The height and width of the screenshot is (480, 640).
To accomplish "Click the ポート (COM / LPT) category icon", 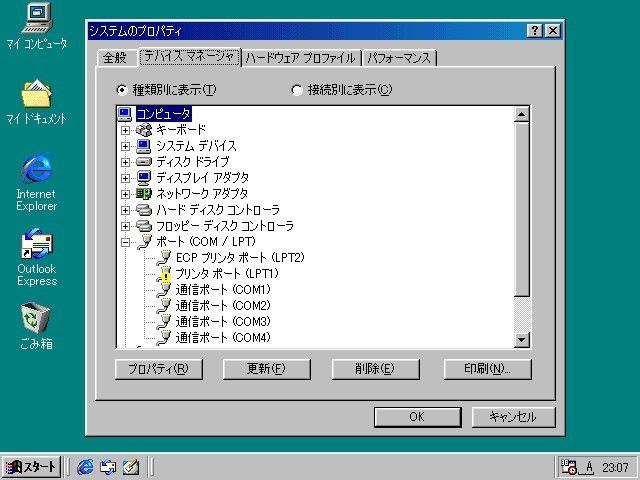I will (144, 242).
